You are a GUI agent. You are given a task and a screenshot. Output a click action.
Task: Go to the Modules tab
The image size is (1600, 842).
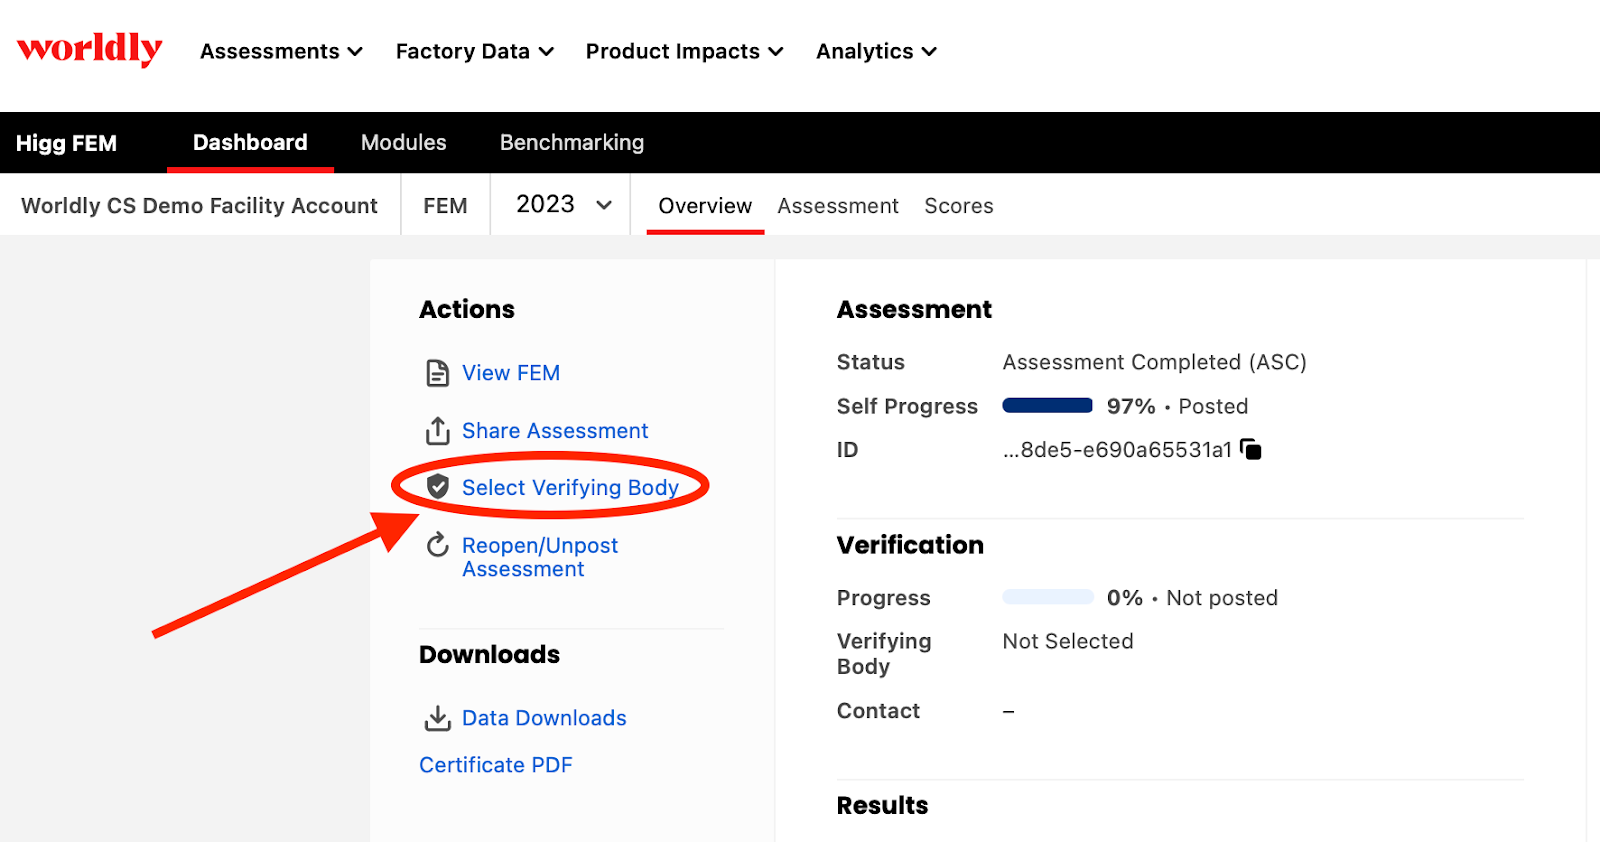(x=404, y=142)
